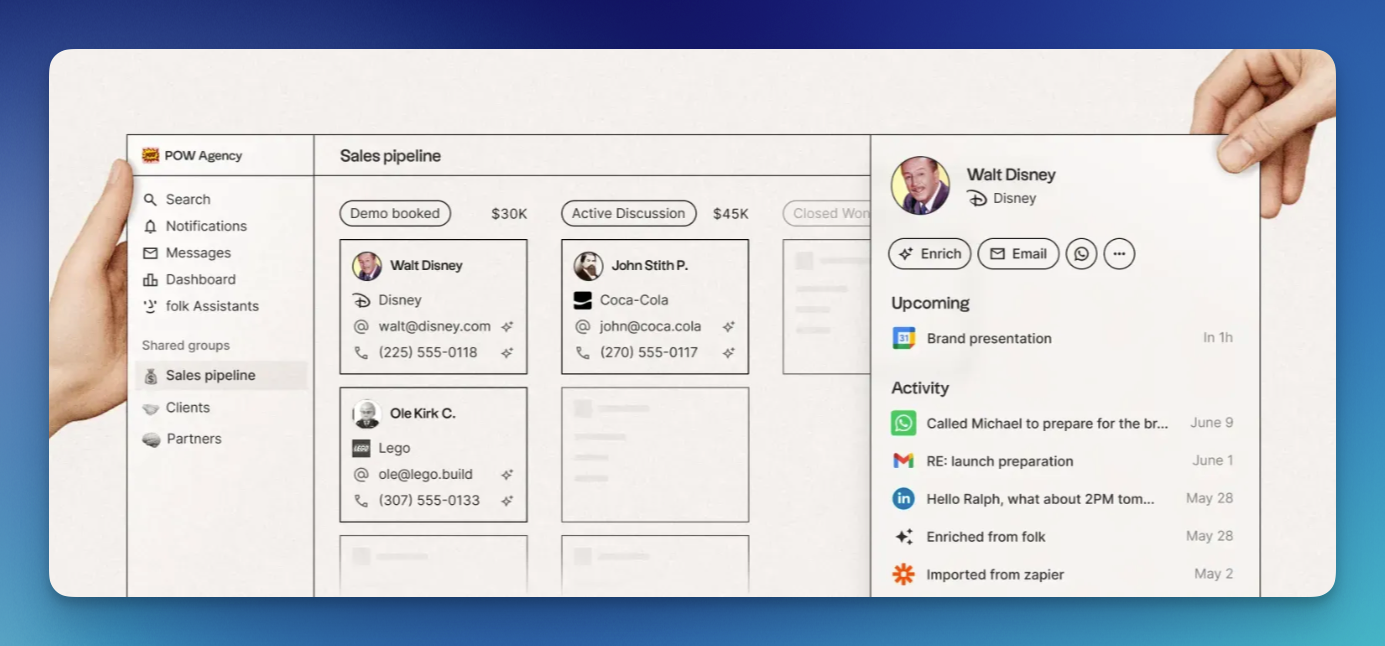The height and width of the screenshot is (646, 1385).
Task: Click sparkle enrich icon beside walt@disney.com
Action: pos(507,326)
